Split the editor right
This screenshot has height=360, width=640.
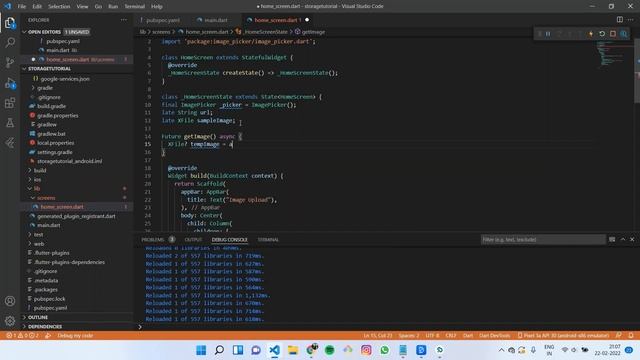[x=620, y=20]
